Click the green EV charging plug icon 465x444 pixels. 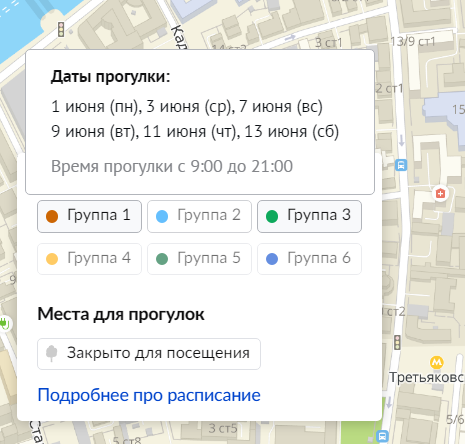click(4, 323)
